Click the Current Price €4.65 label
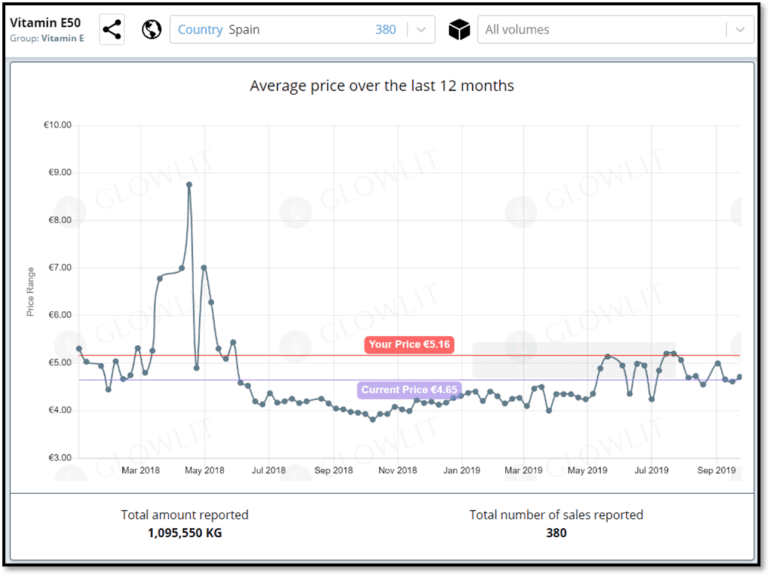 [409, 390]
